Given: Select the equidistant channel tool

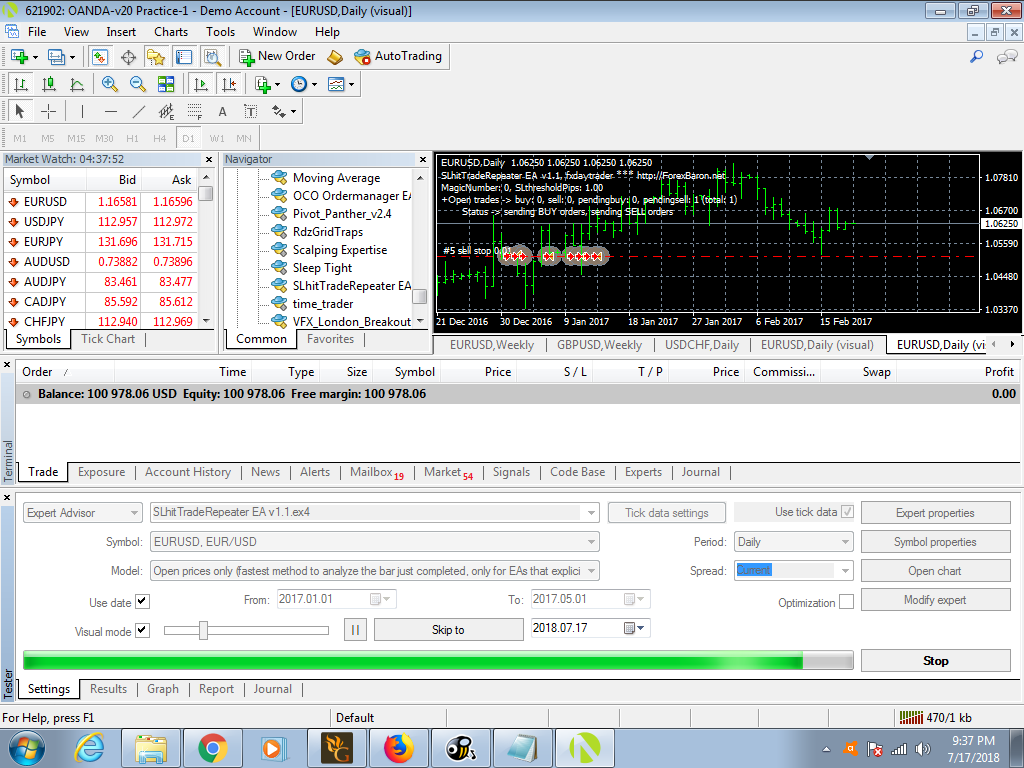Looking at the screenshot, I should pyautogui.click(x=167, y=112).
